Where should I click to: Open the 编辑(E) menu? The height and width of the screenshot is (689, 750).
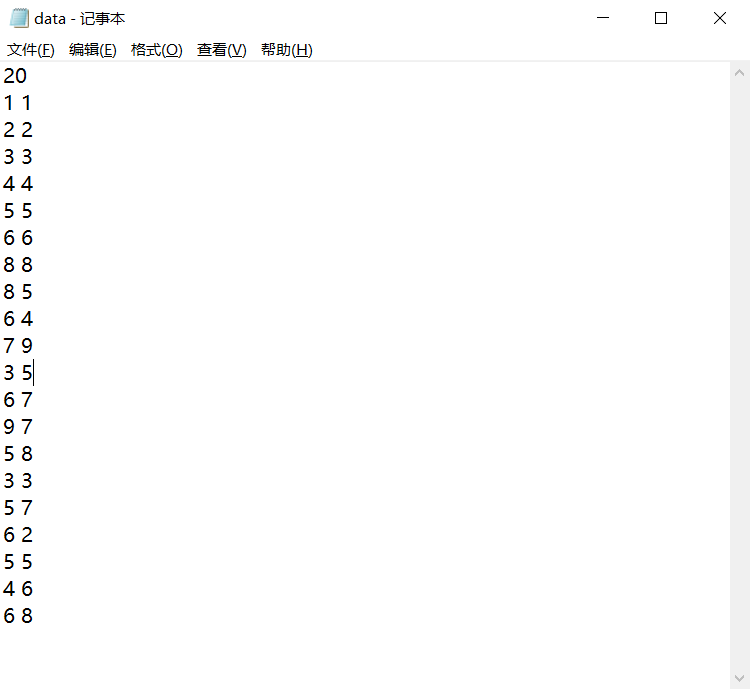[x=92, y=50]
